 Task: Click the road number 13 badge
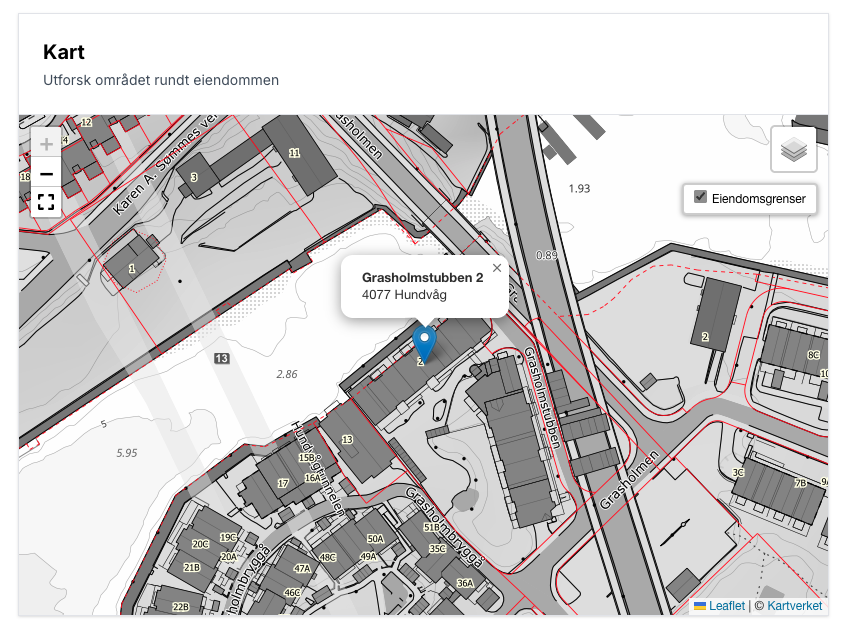pos(222,358)
